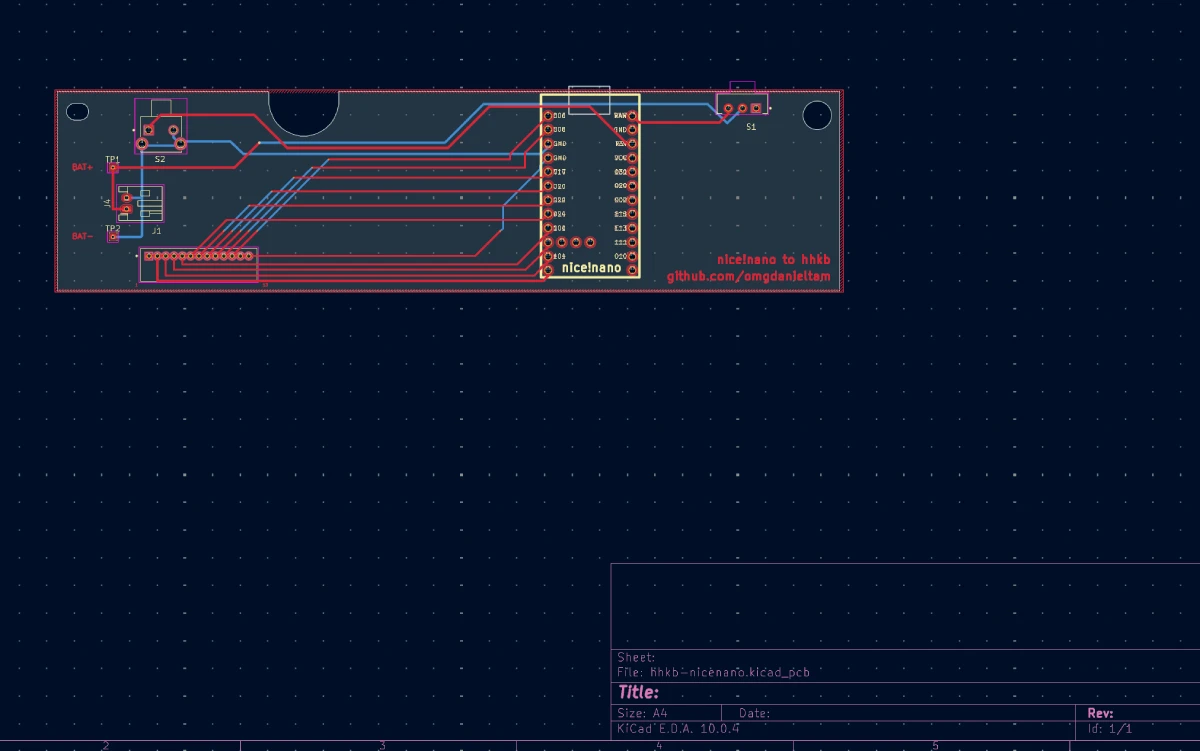This screenshot has width=1200, height=751.
Task: Select the TP2 reference label
Action: pyautogui.click(x=113, y=229)
